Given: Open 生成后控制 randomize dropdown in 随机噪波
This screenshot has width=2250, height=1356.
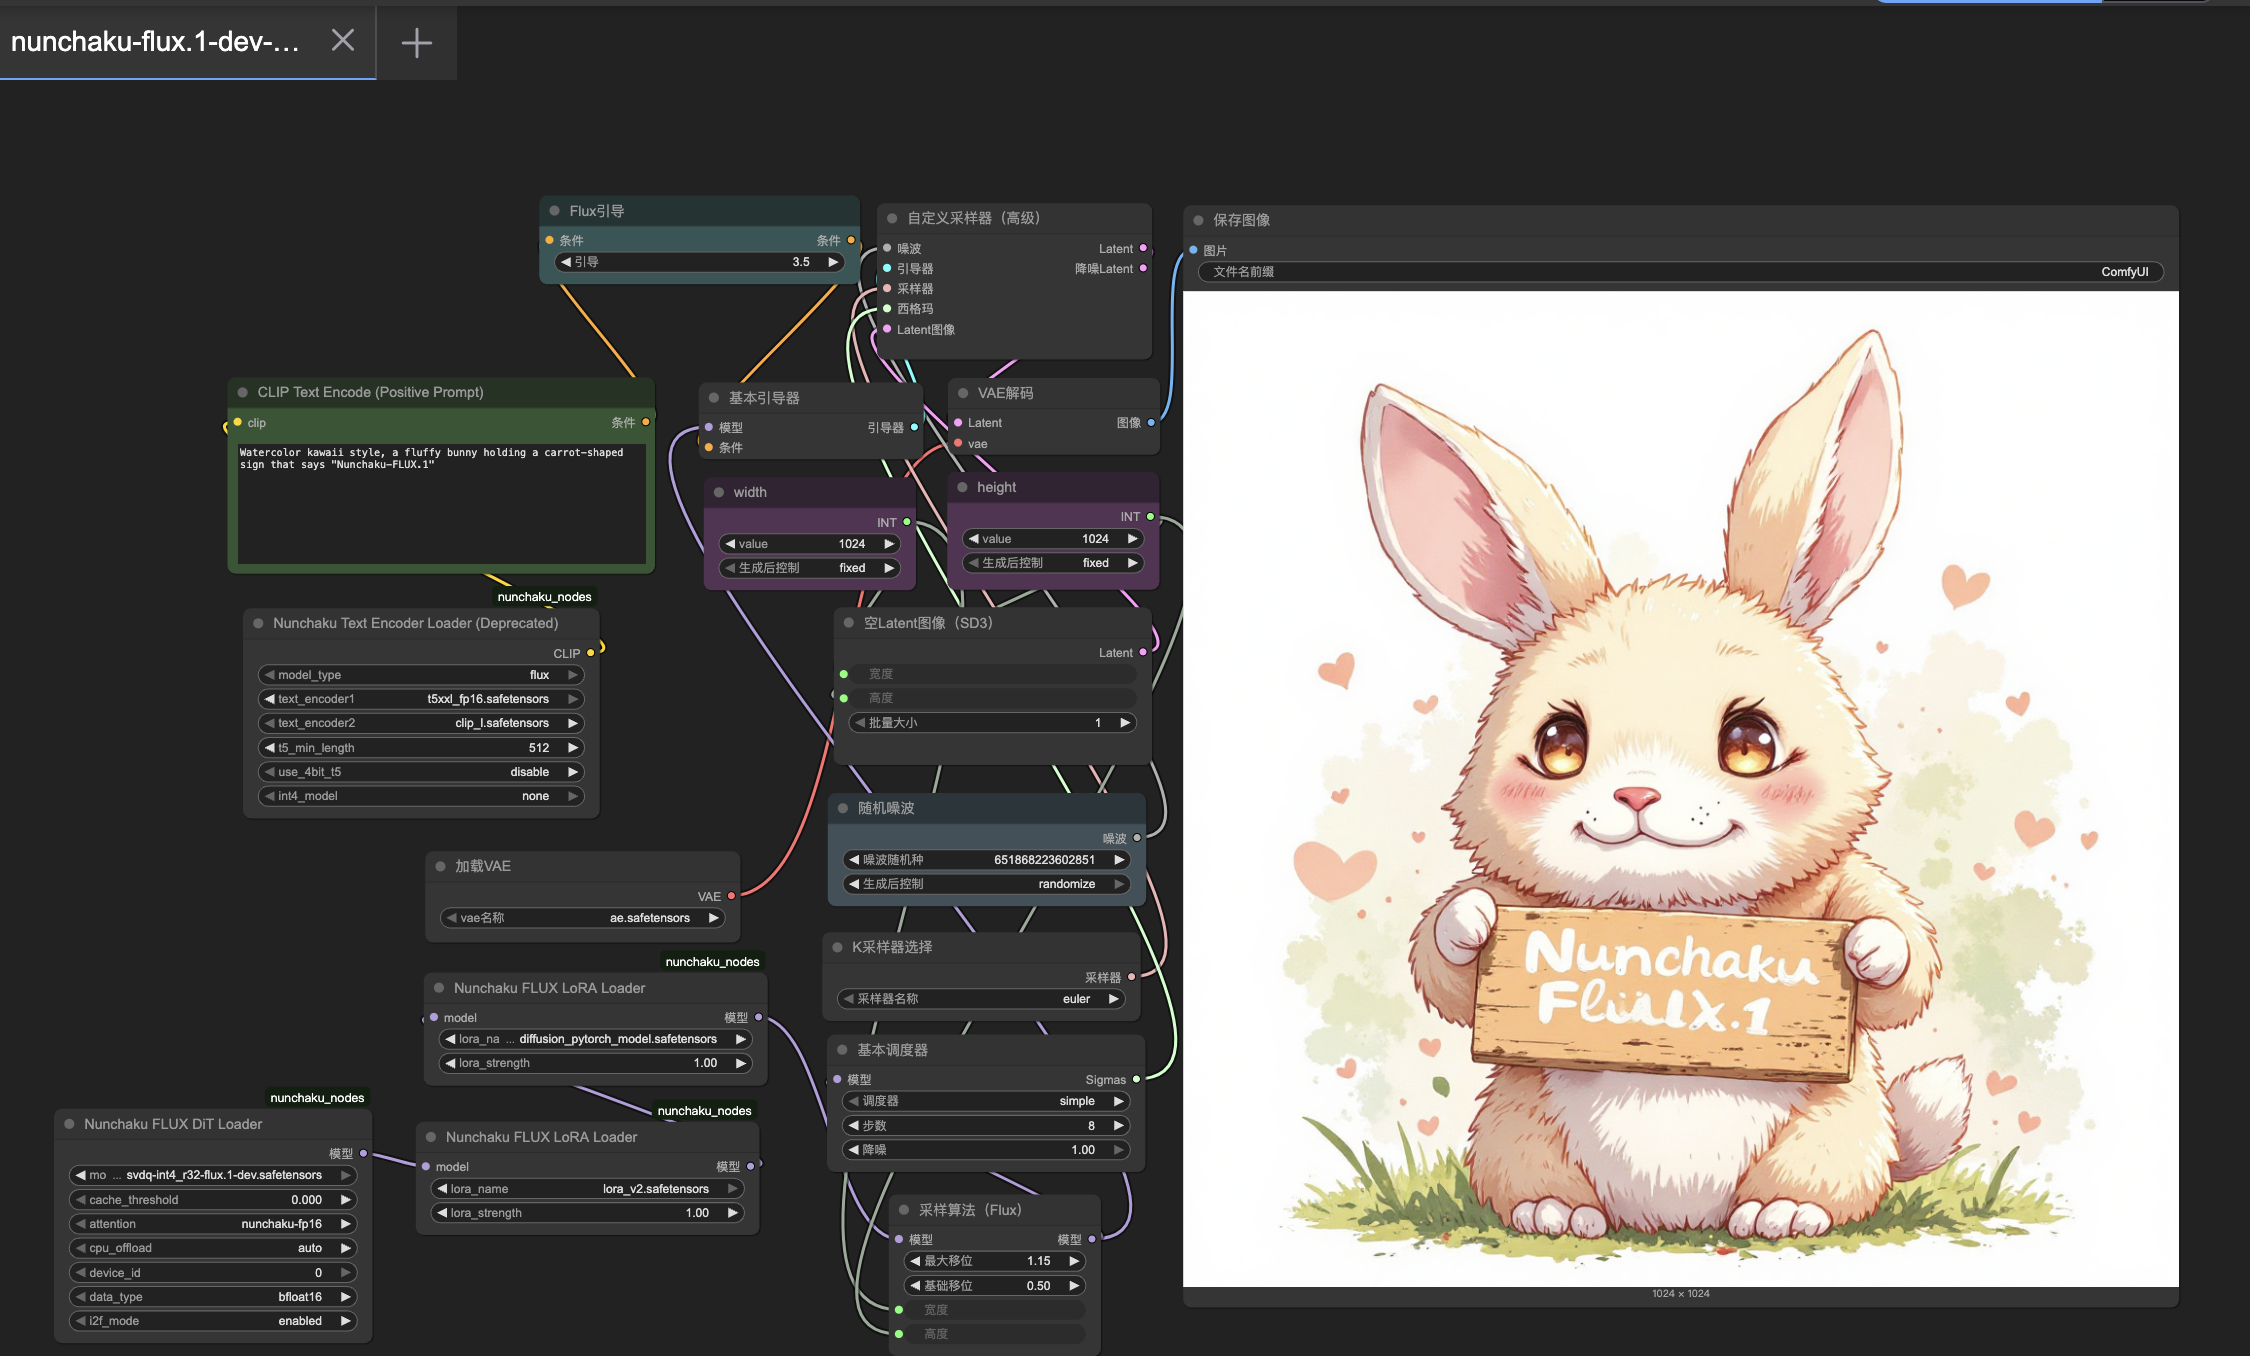Looking at the screenshot, I should [x=986, y=884].
